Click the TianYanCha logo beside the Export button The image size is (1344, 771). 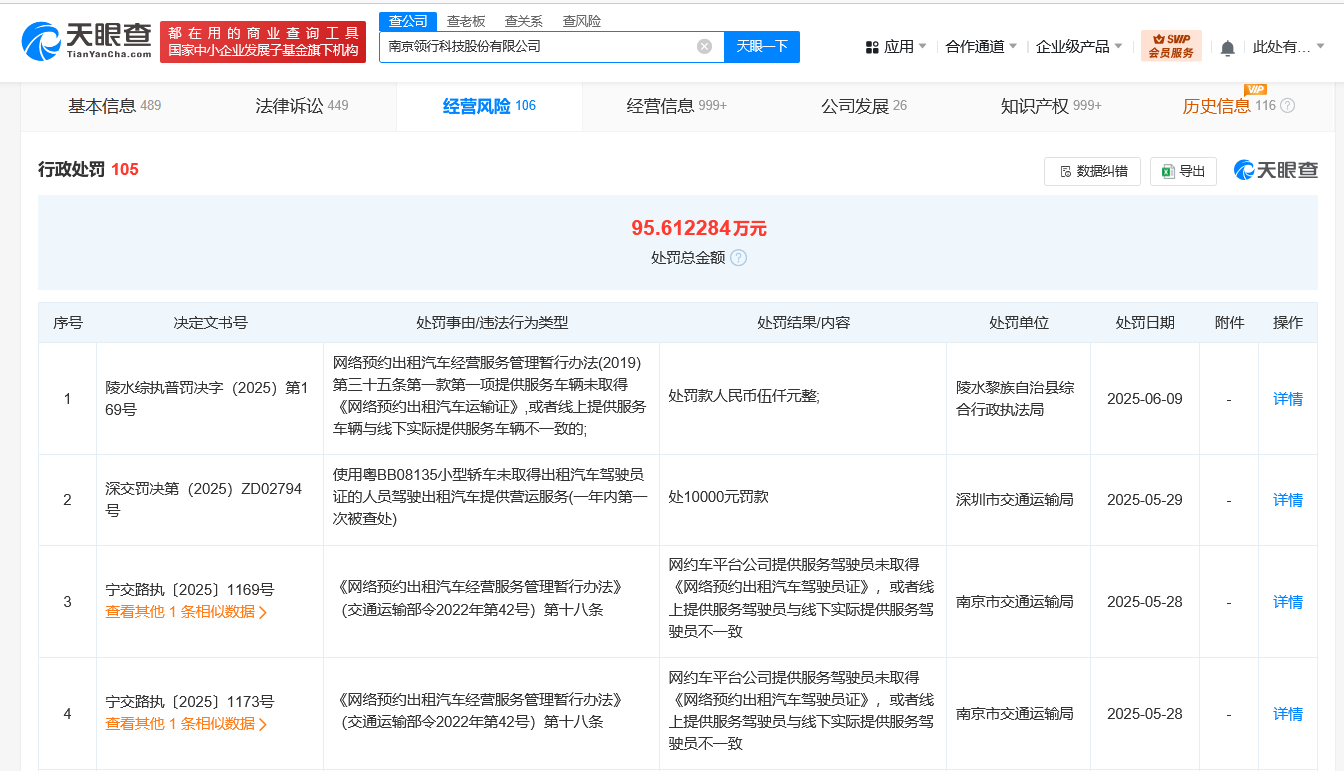point(1275,171)
